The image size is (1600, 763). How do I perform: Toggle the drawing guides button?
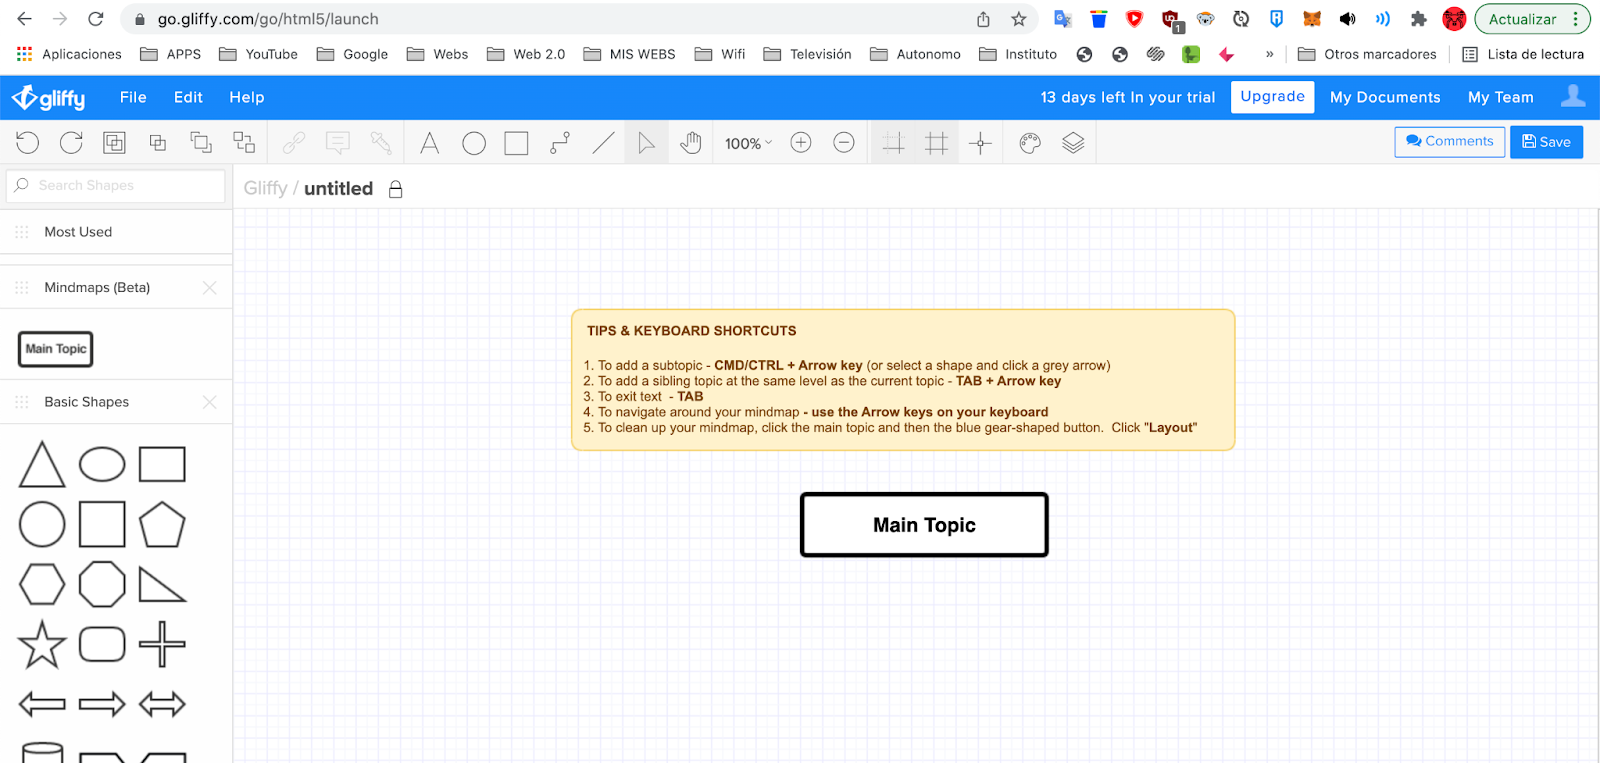coord(980,143)
